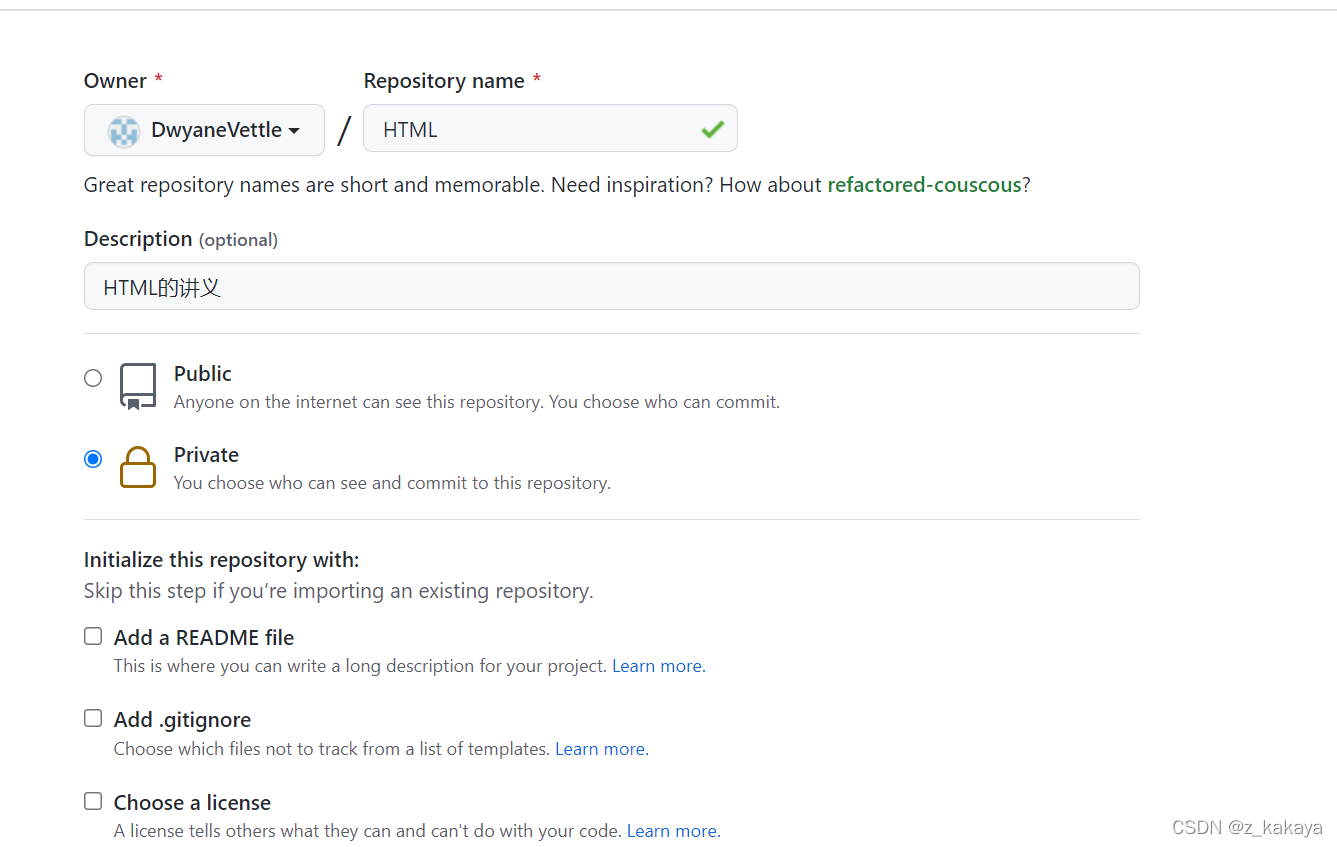Click the DwyaneVettle avatar icon
The width and height of the screenshot is (1337, 847).
coord(123,131)
